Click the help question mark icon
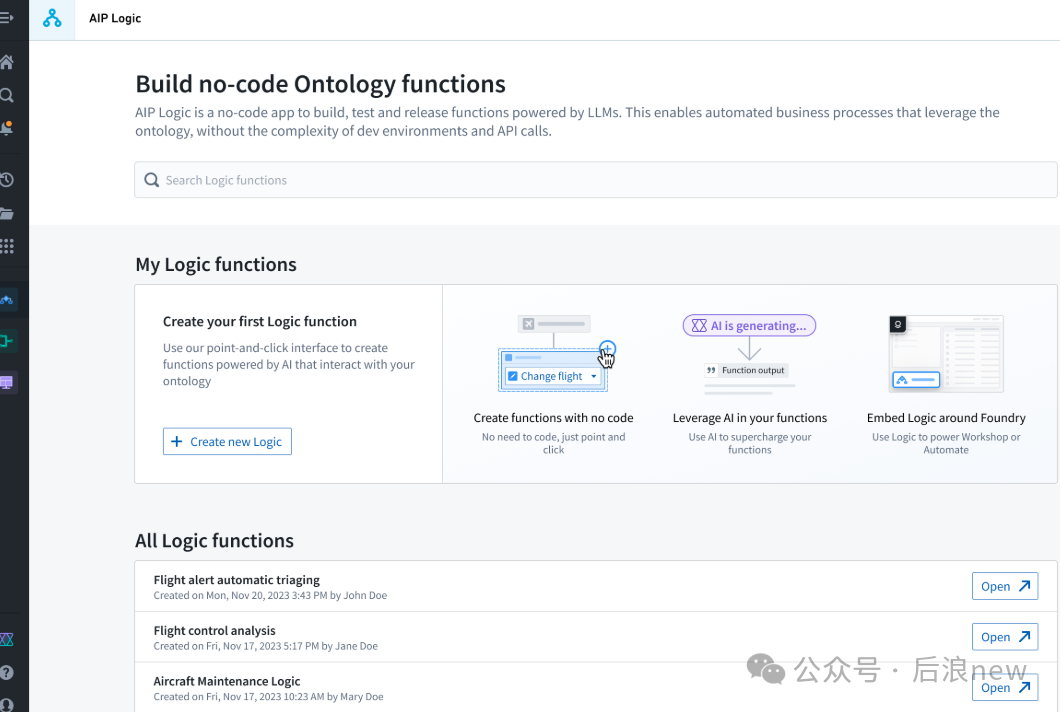 (7, 673)
